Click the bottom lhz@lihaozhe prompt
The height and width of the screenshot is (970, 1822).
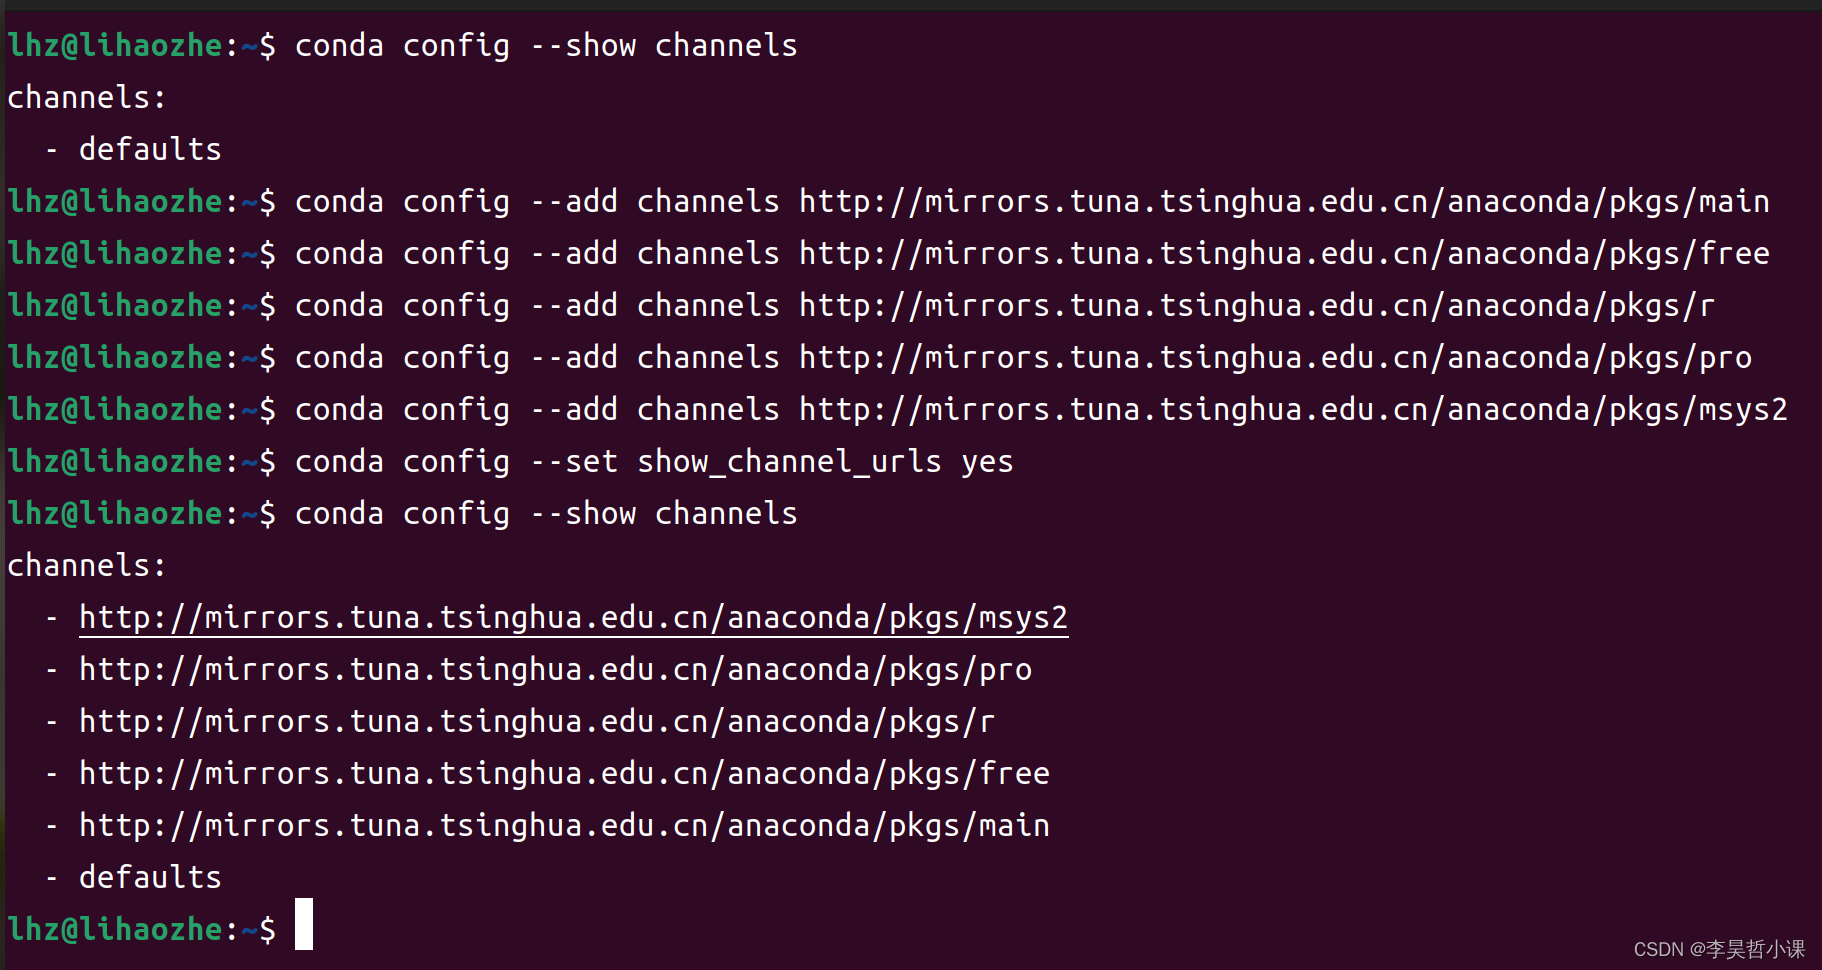141,930
